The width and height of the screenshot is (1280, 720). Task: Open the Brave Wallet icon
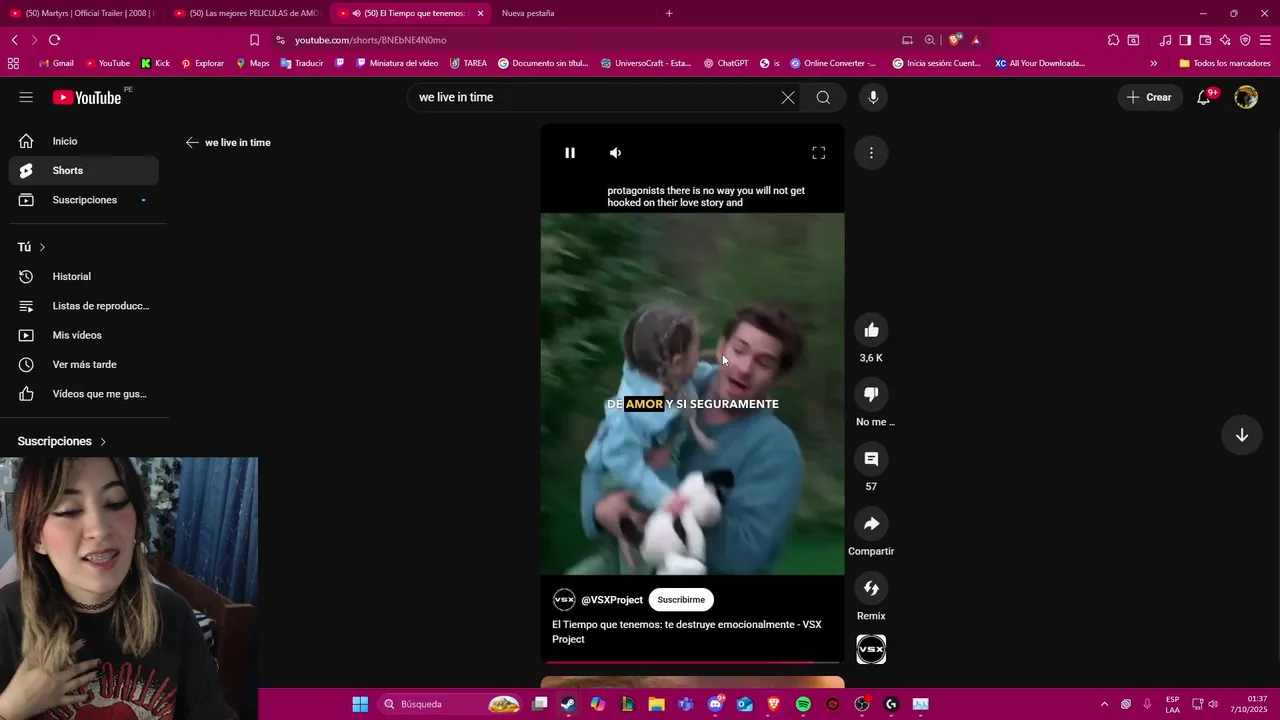click(1205, 40)
